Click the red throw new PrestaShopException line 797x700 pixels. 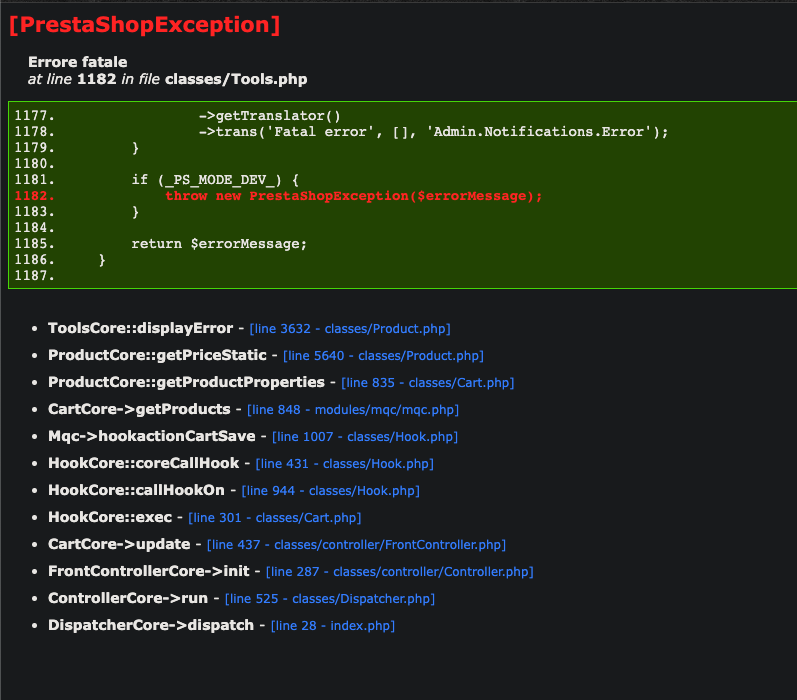[x=354, y=196]
